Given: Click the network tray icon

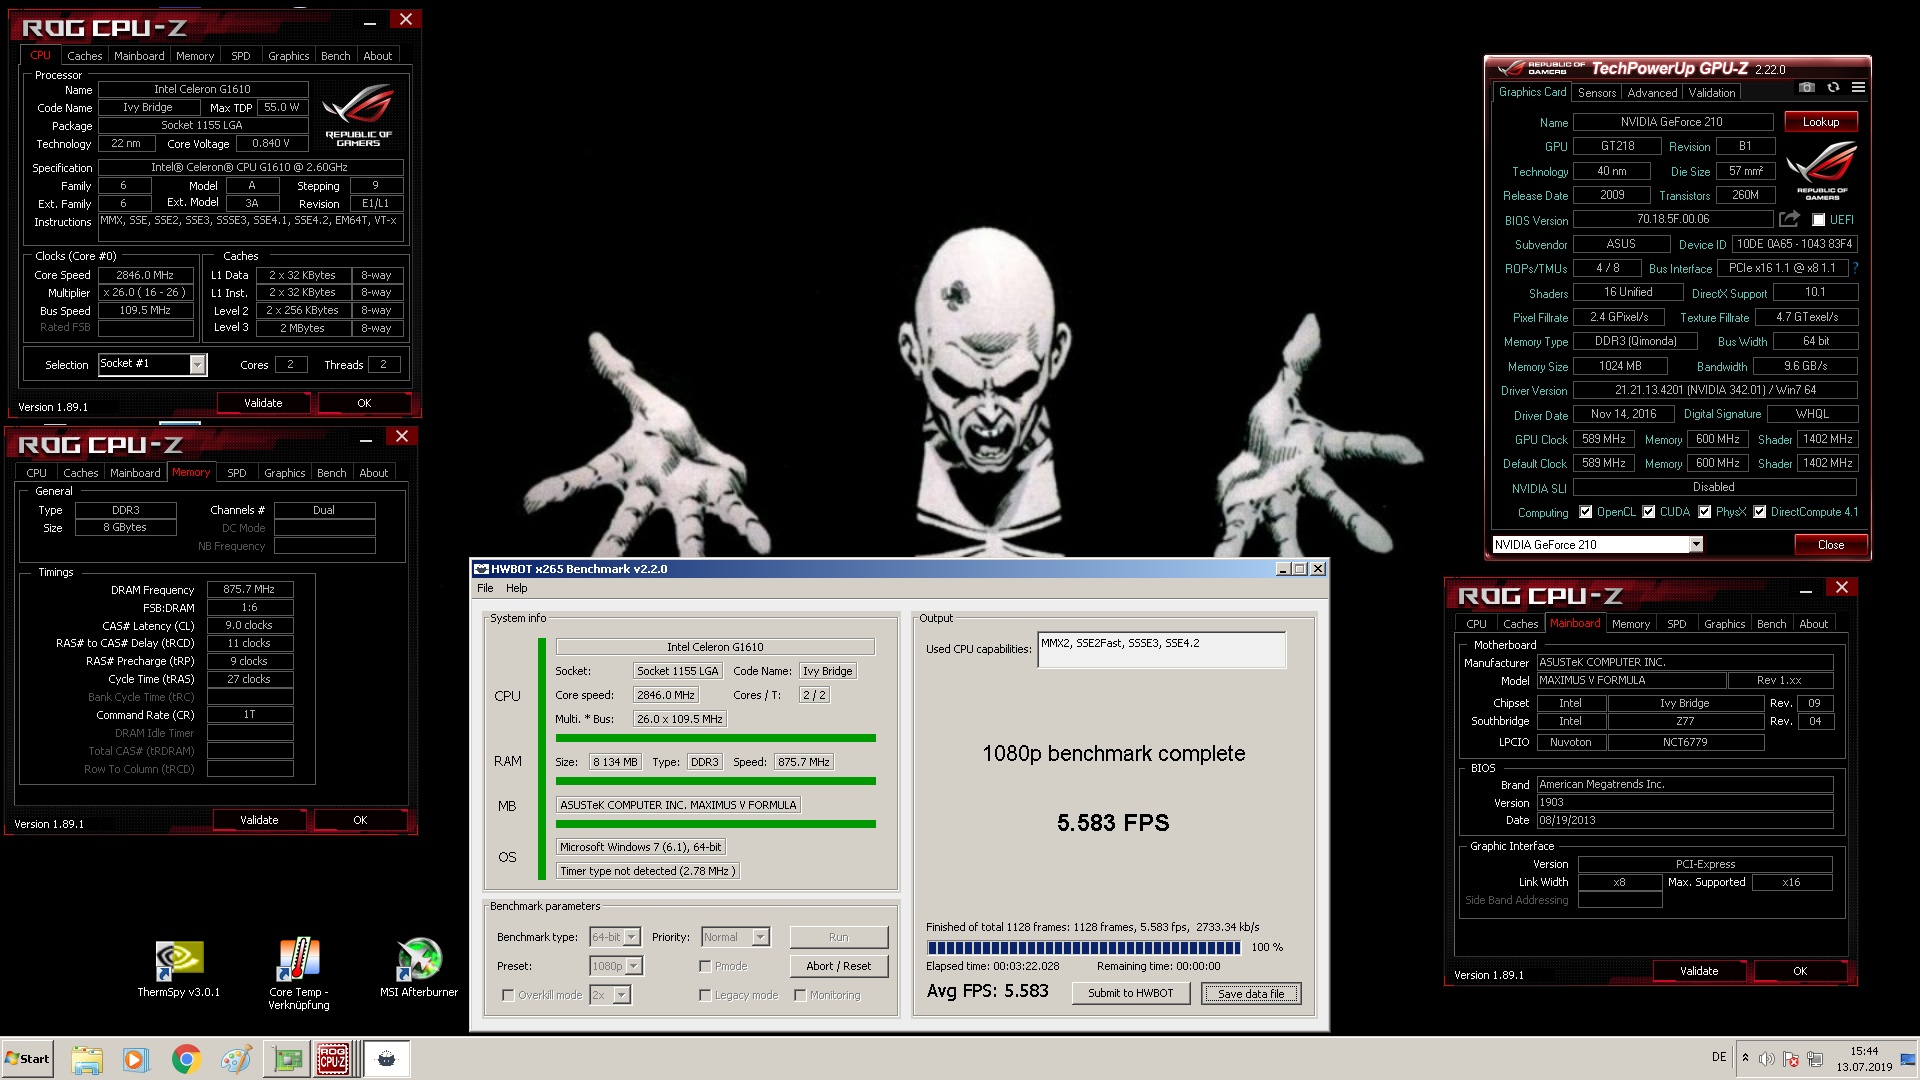Looking at the screenshot, I should click(1815, 1059).
